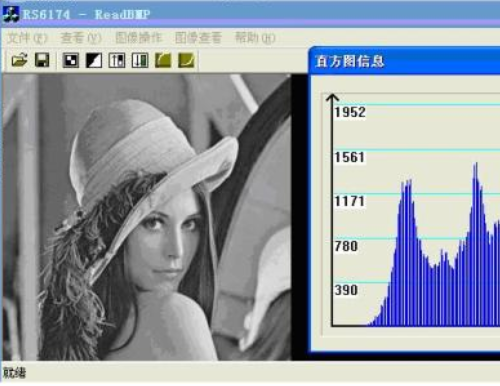Open the 查看(V) menu
500x386 pixels.
pyautogui.click(x=81, y=38)
